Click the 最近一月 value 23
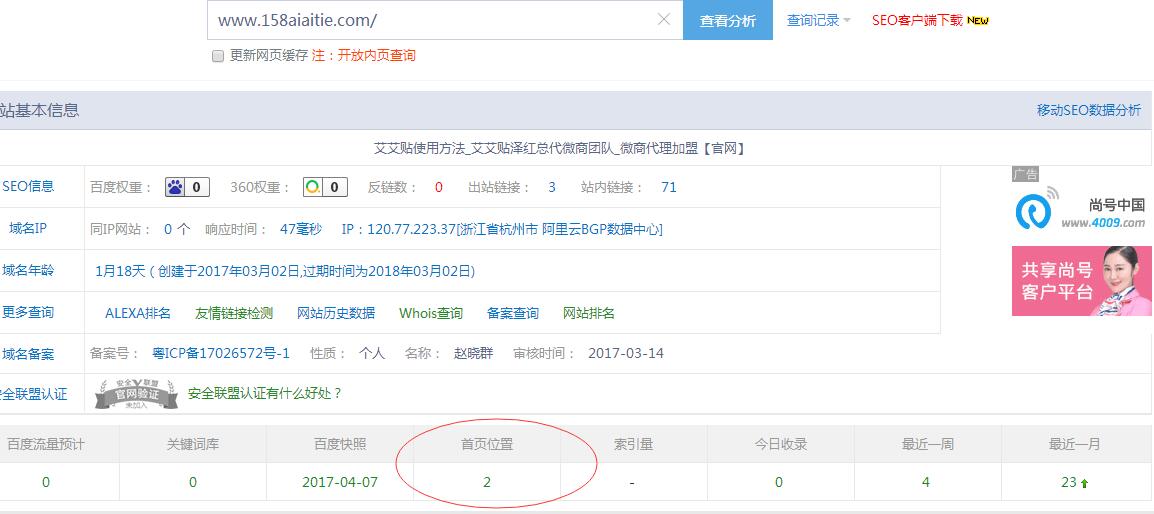 (1069, 482)
